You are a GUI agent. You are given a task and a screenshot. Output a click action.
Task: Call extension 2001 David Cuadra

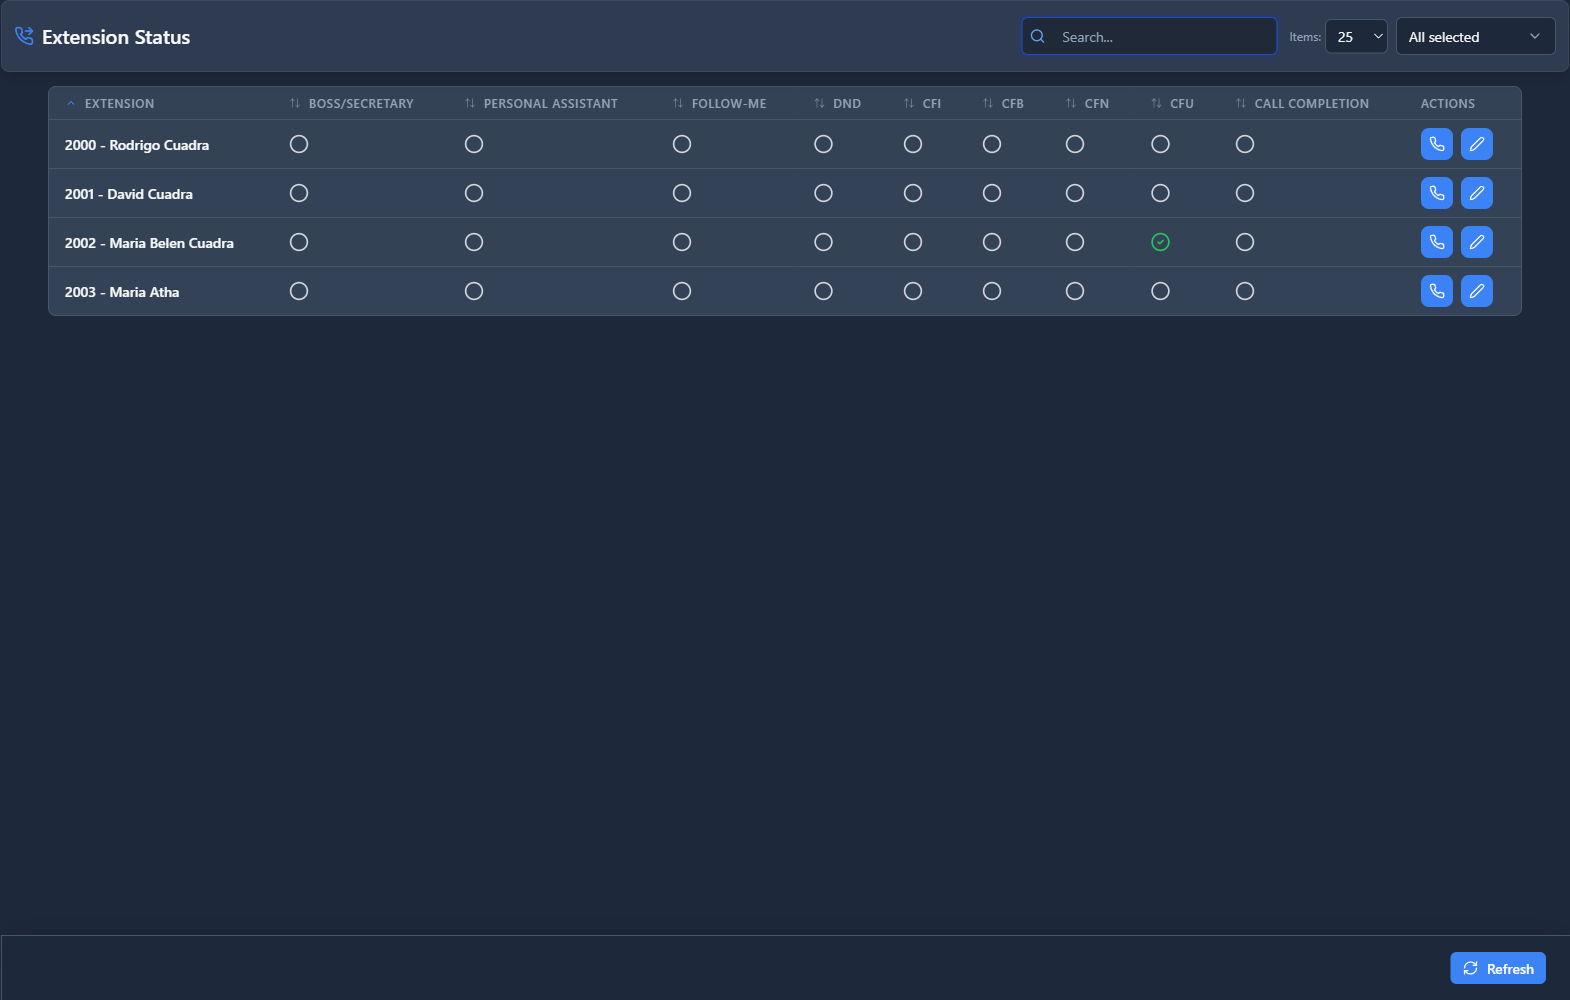[1436, 193]
